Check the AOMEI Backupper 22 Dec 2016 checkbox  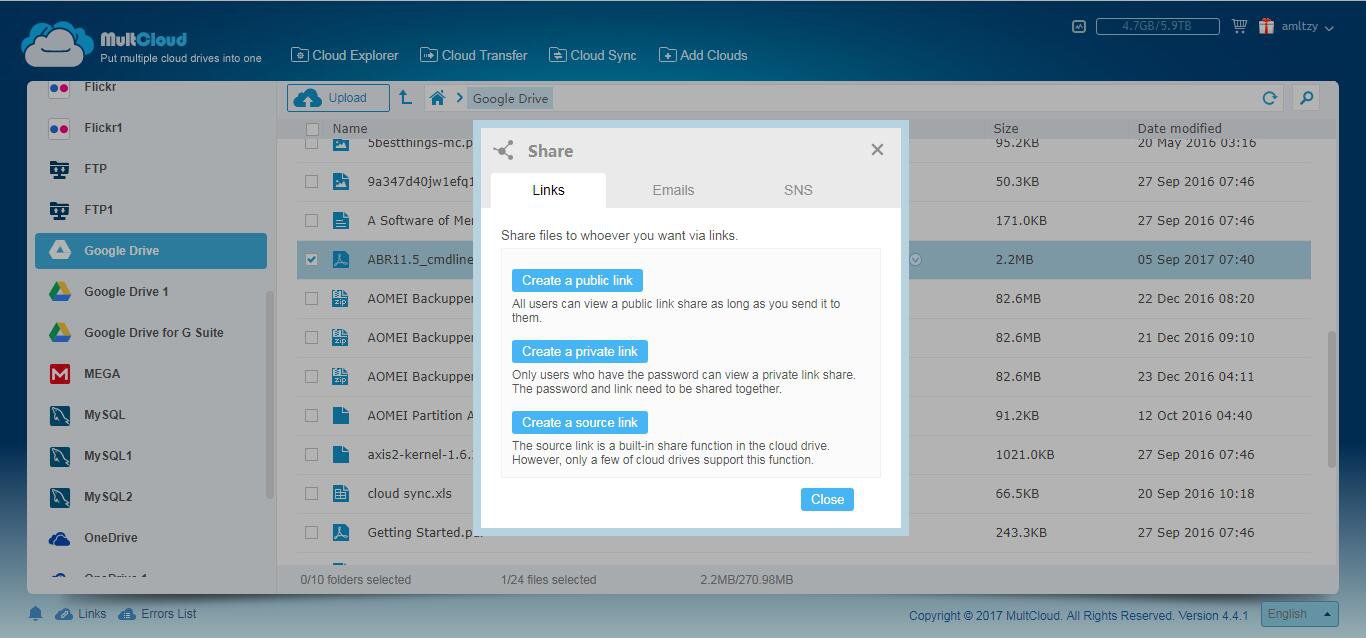point(312,299)
